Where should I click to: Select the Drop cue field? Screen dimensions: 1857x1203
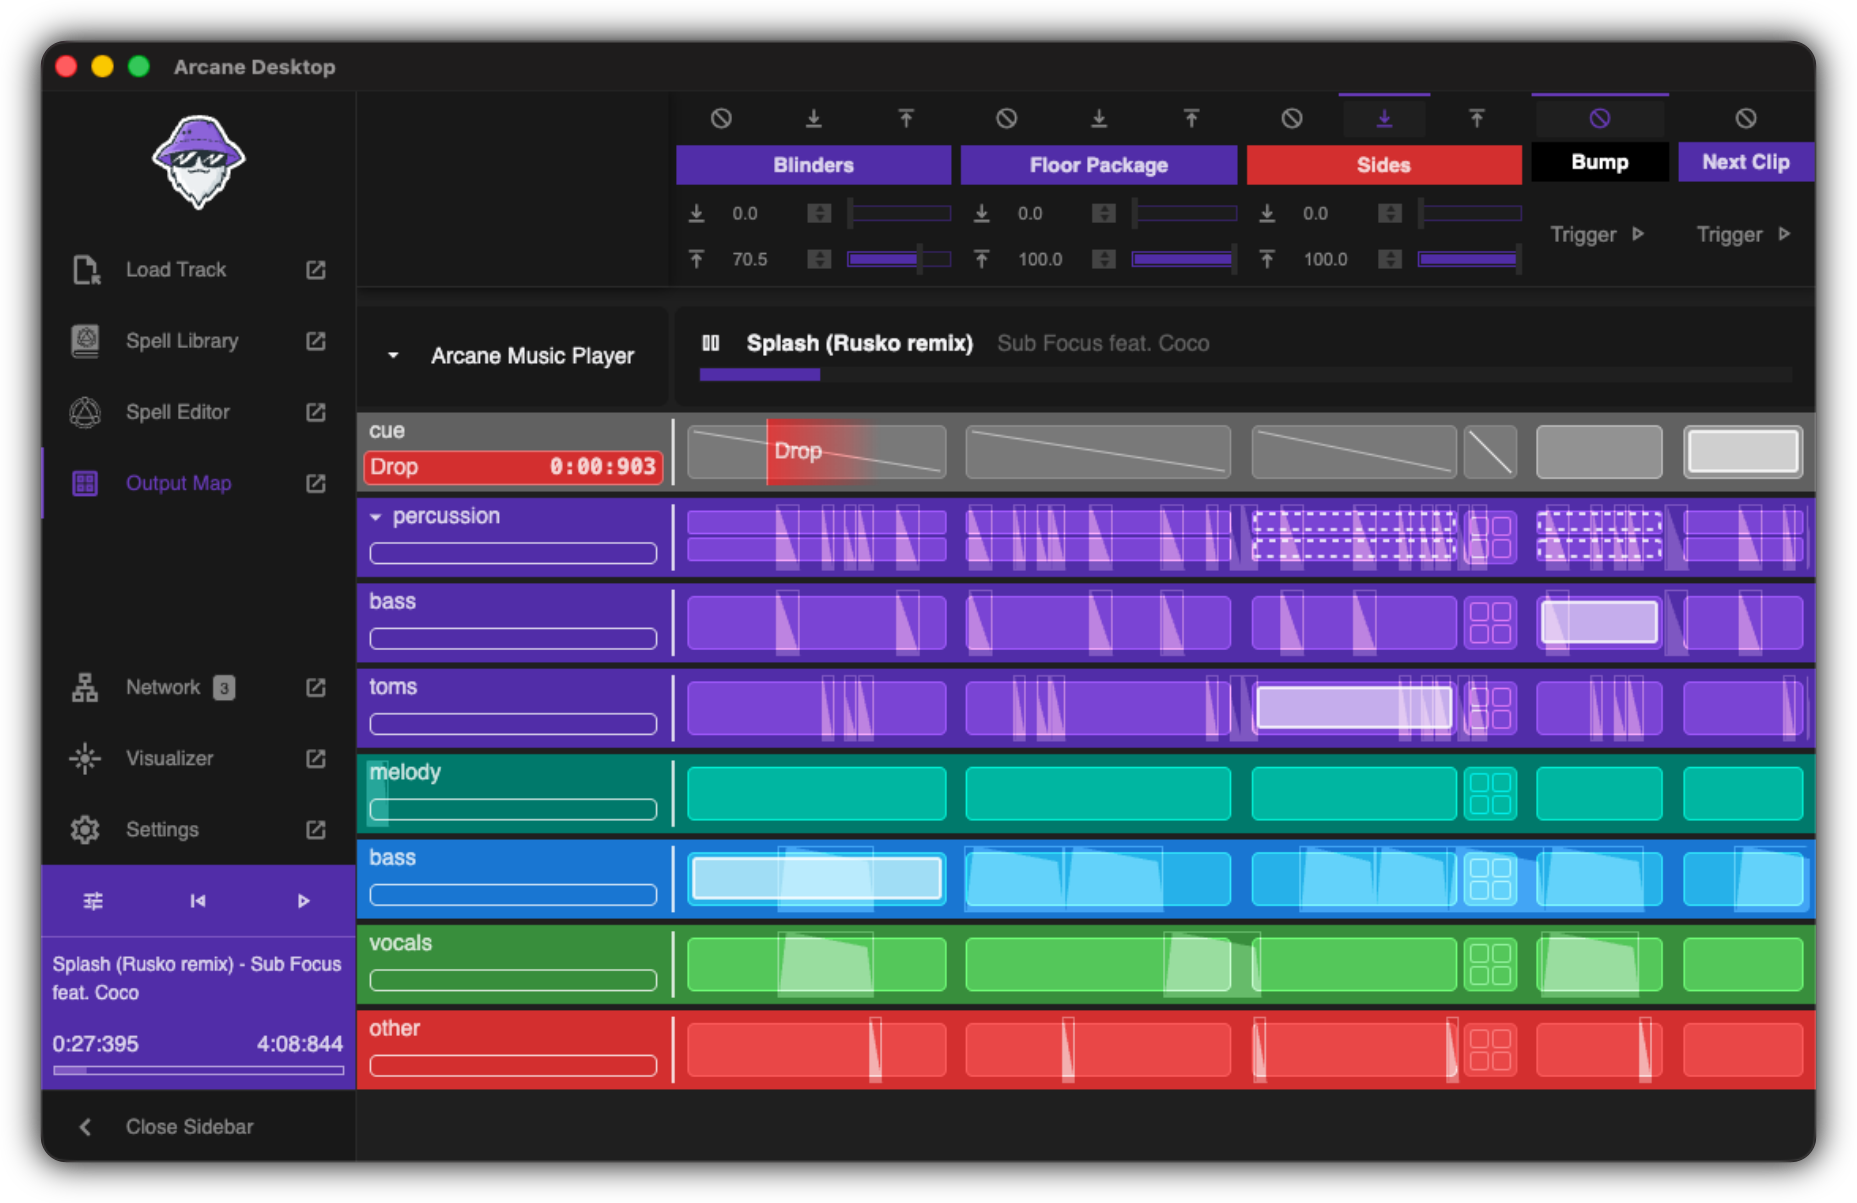pyautogui.click(x=513, y=467)
